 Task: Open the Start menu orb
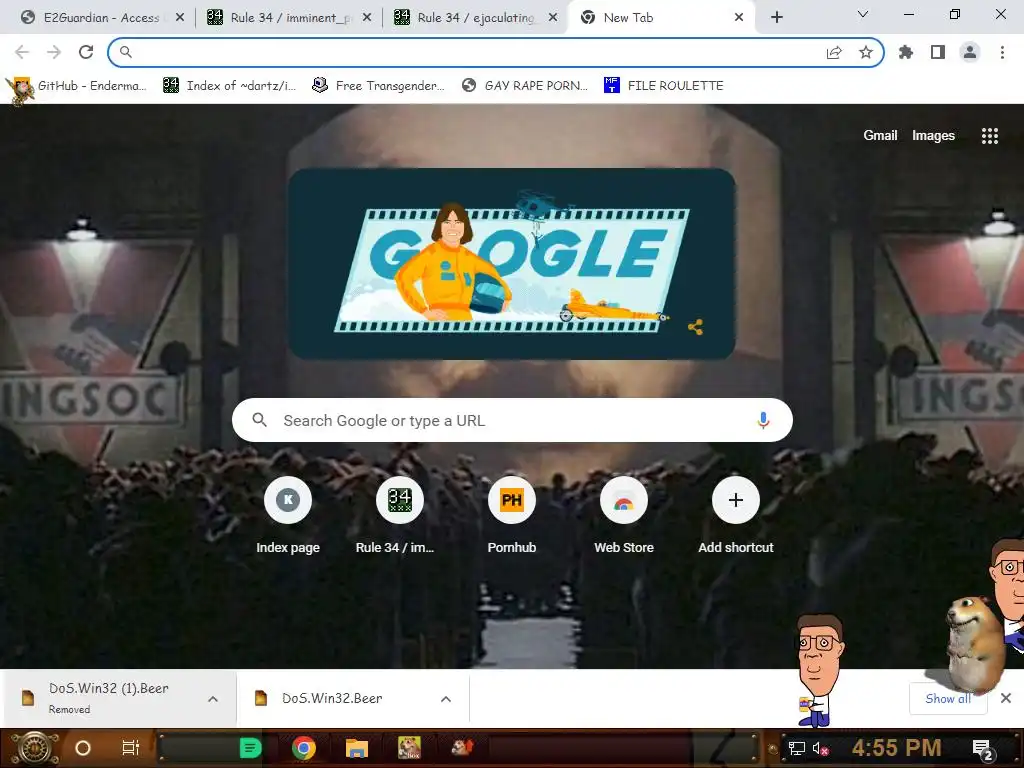pyautogui.click(x=35, y=748)
